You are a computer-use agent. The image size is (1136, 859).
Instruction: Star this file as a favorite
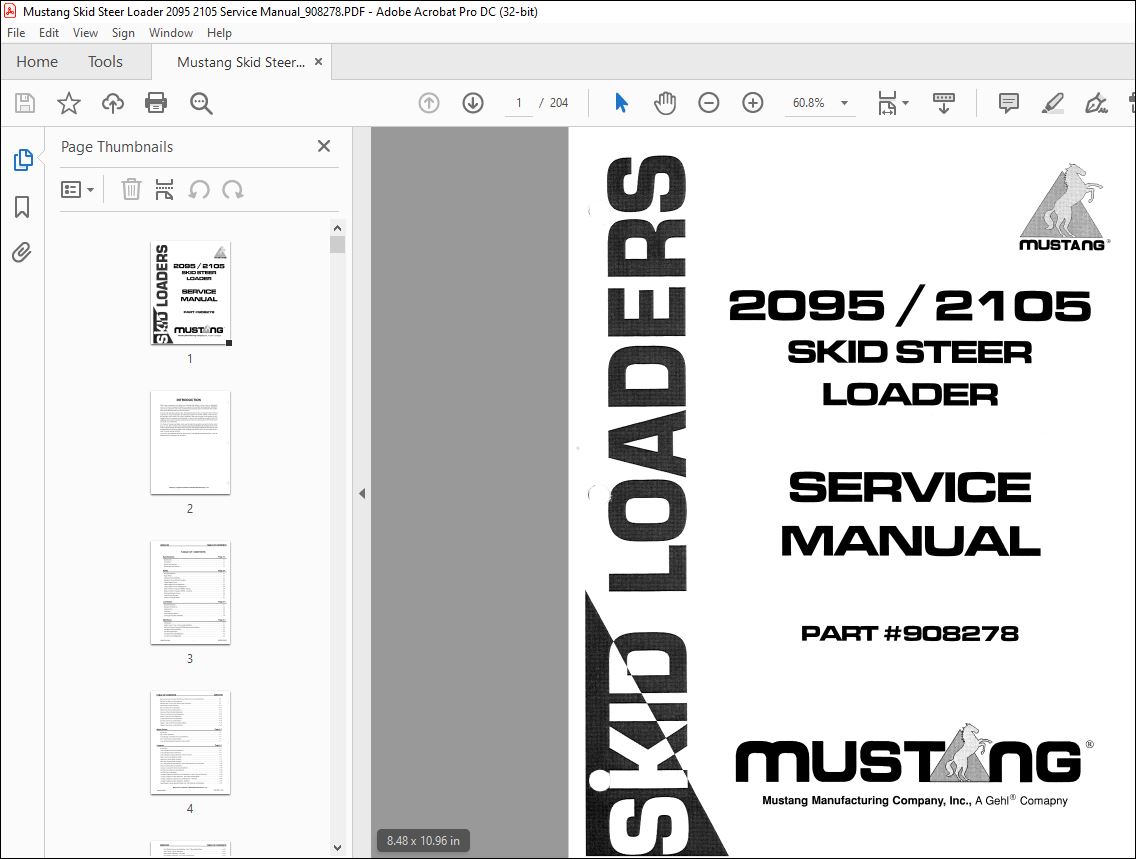69,103
